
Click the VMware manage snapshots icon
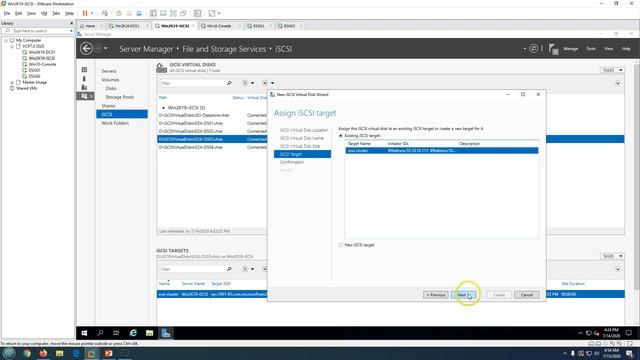pos(139,13)
